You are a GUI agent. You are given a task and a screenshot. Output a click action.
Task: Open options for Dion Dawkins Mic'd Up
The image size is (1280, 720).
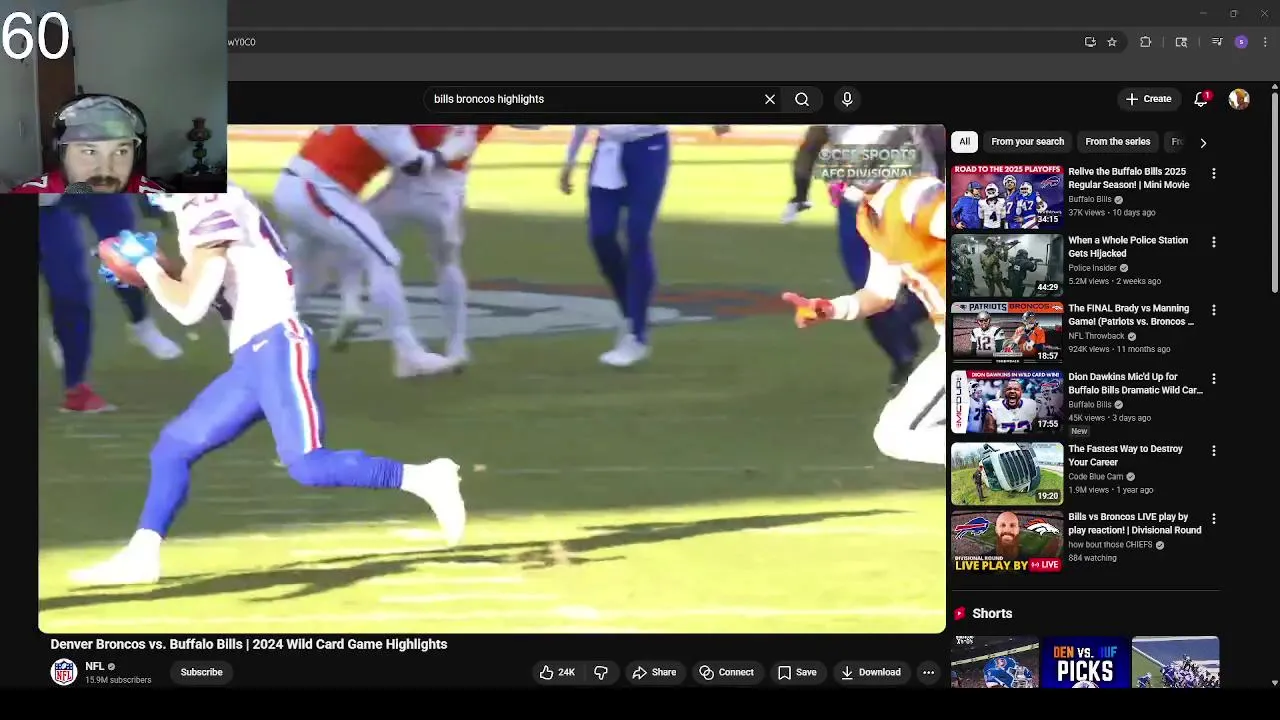[x=1214, y=379]
